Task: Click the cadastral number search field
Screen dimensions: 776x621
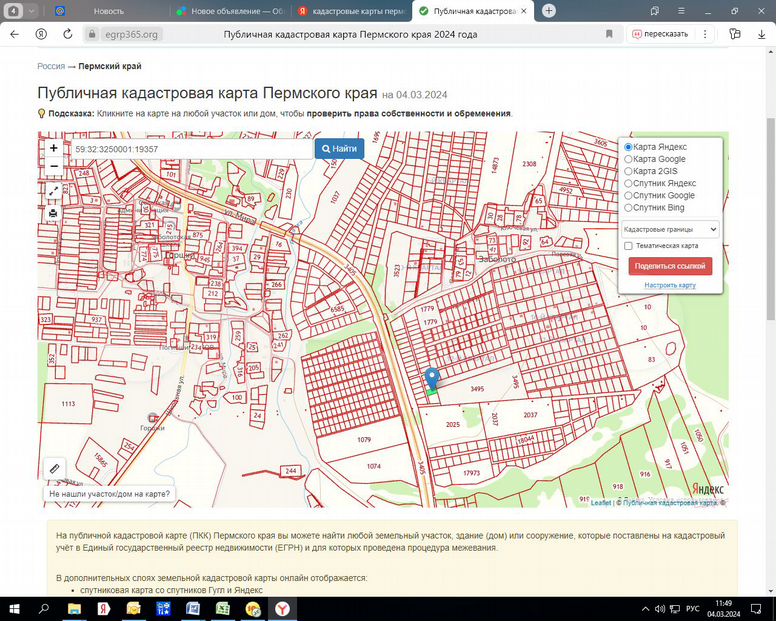Action: 190,149
